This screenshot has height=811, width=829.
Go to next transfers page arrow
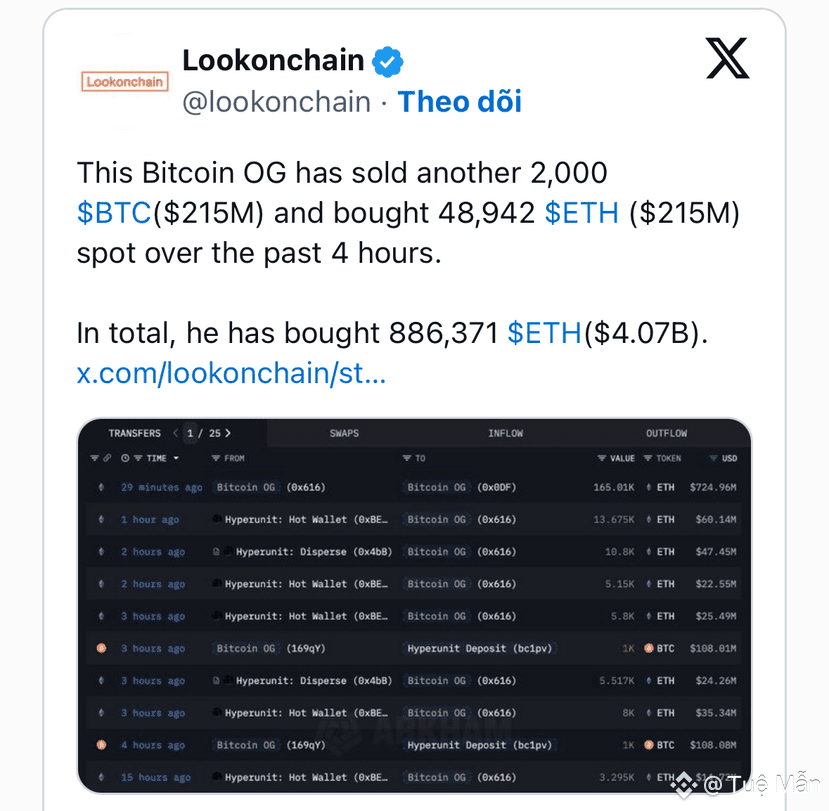228,433
